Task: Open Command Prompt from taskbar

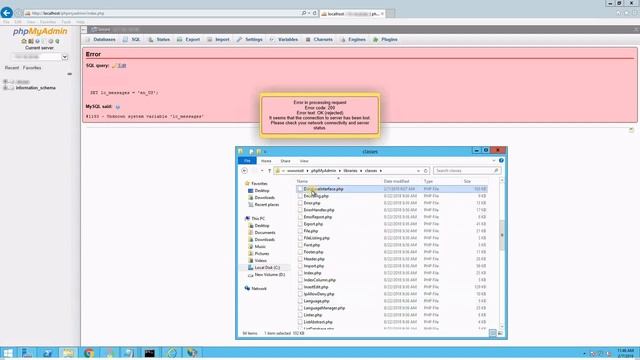Action: 150,353
